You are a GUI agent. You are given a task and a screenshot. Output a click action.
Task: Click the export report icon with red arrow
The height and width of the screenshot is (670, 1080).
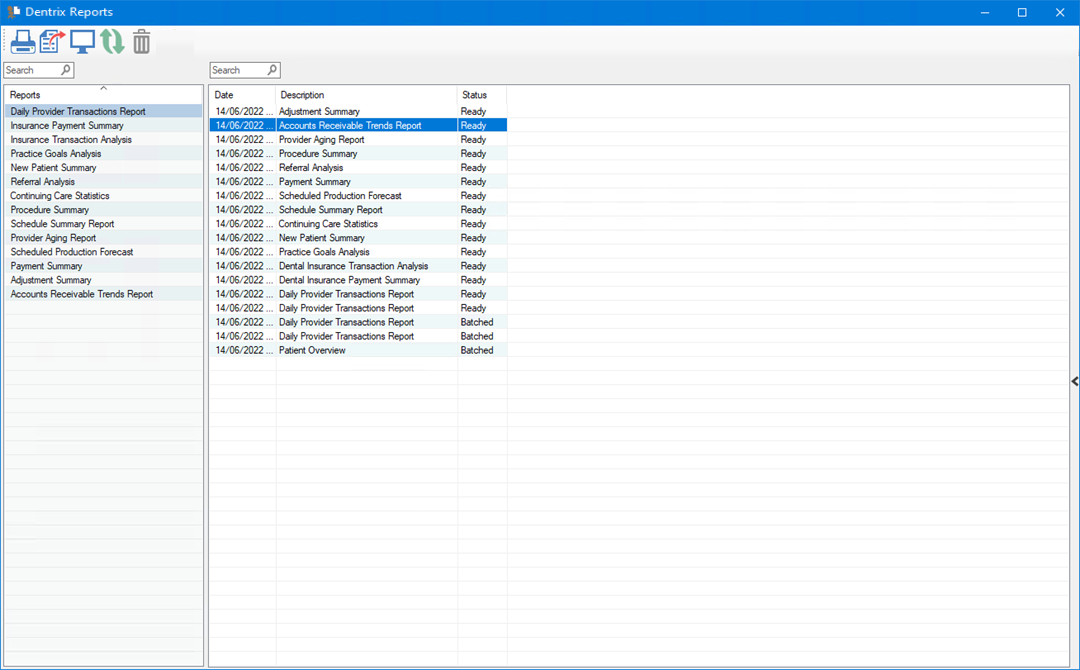click(52, 42)
